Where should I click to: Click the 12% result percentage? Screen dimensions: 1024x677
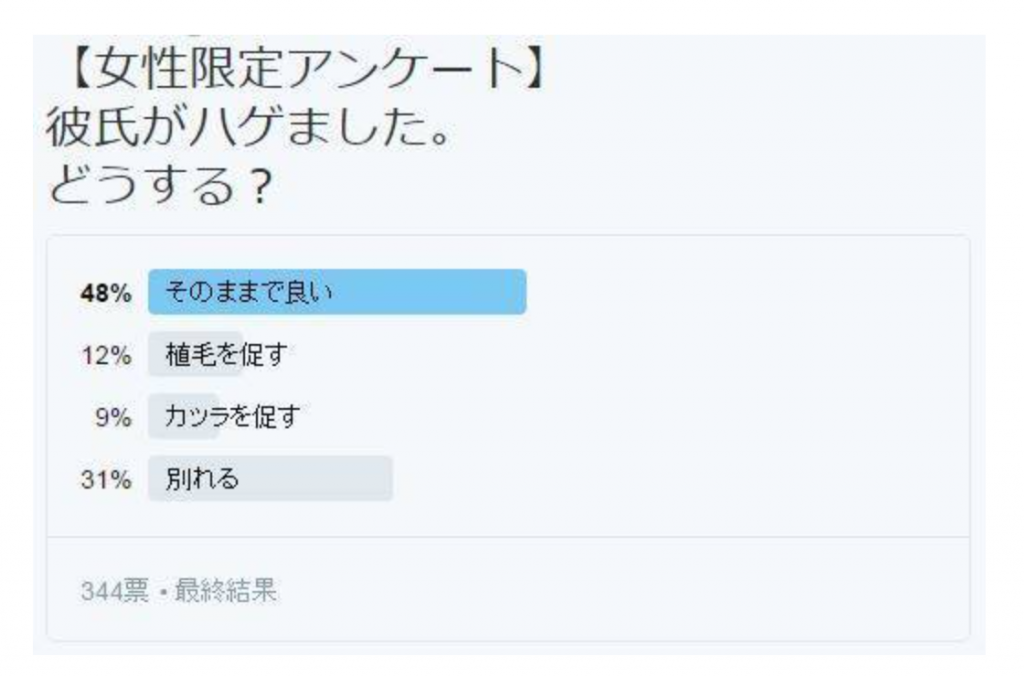pos(106,355)
